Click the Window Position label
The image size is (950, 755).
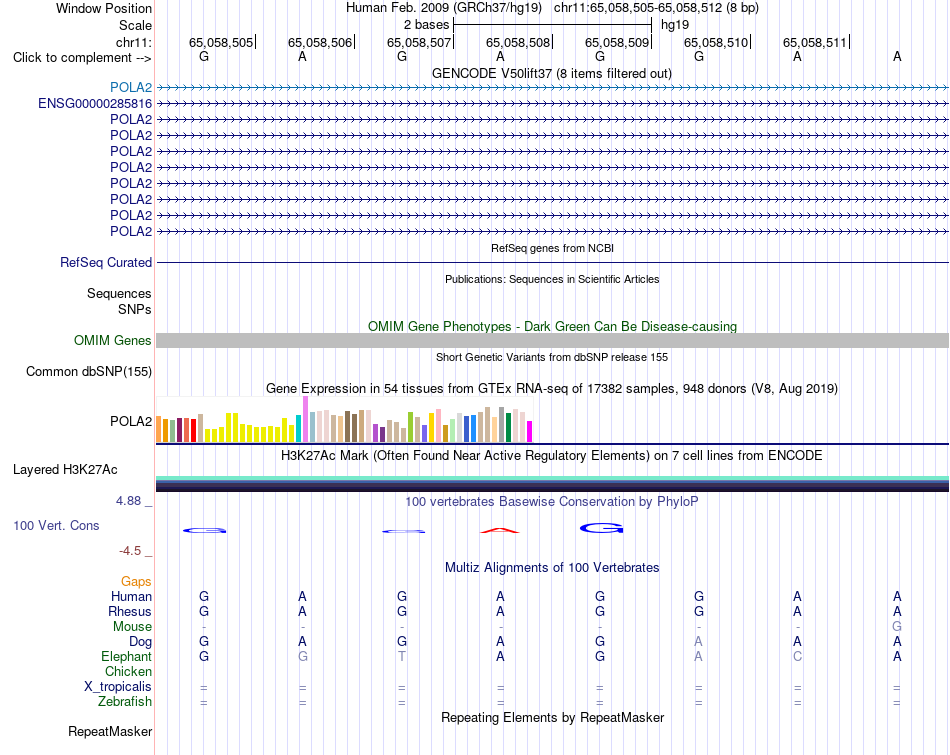point(104,8)
